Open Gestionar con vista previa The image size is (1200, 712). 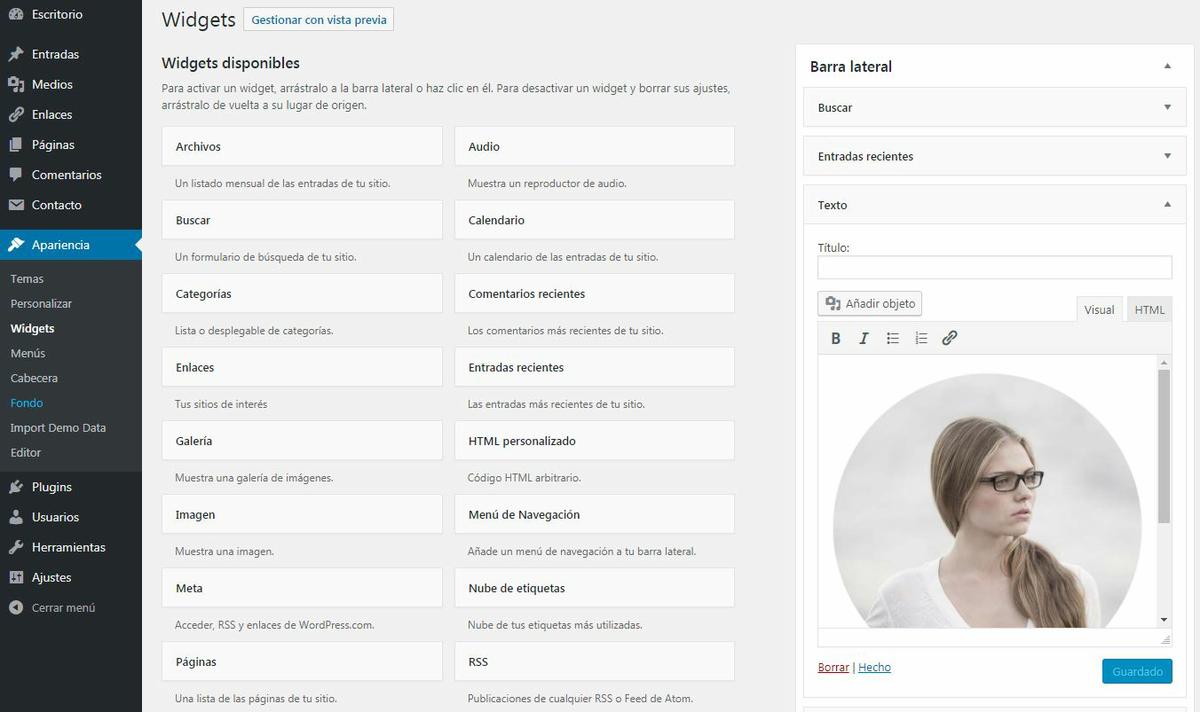[x=318, y=19]
